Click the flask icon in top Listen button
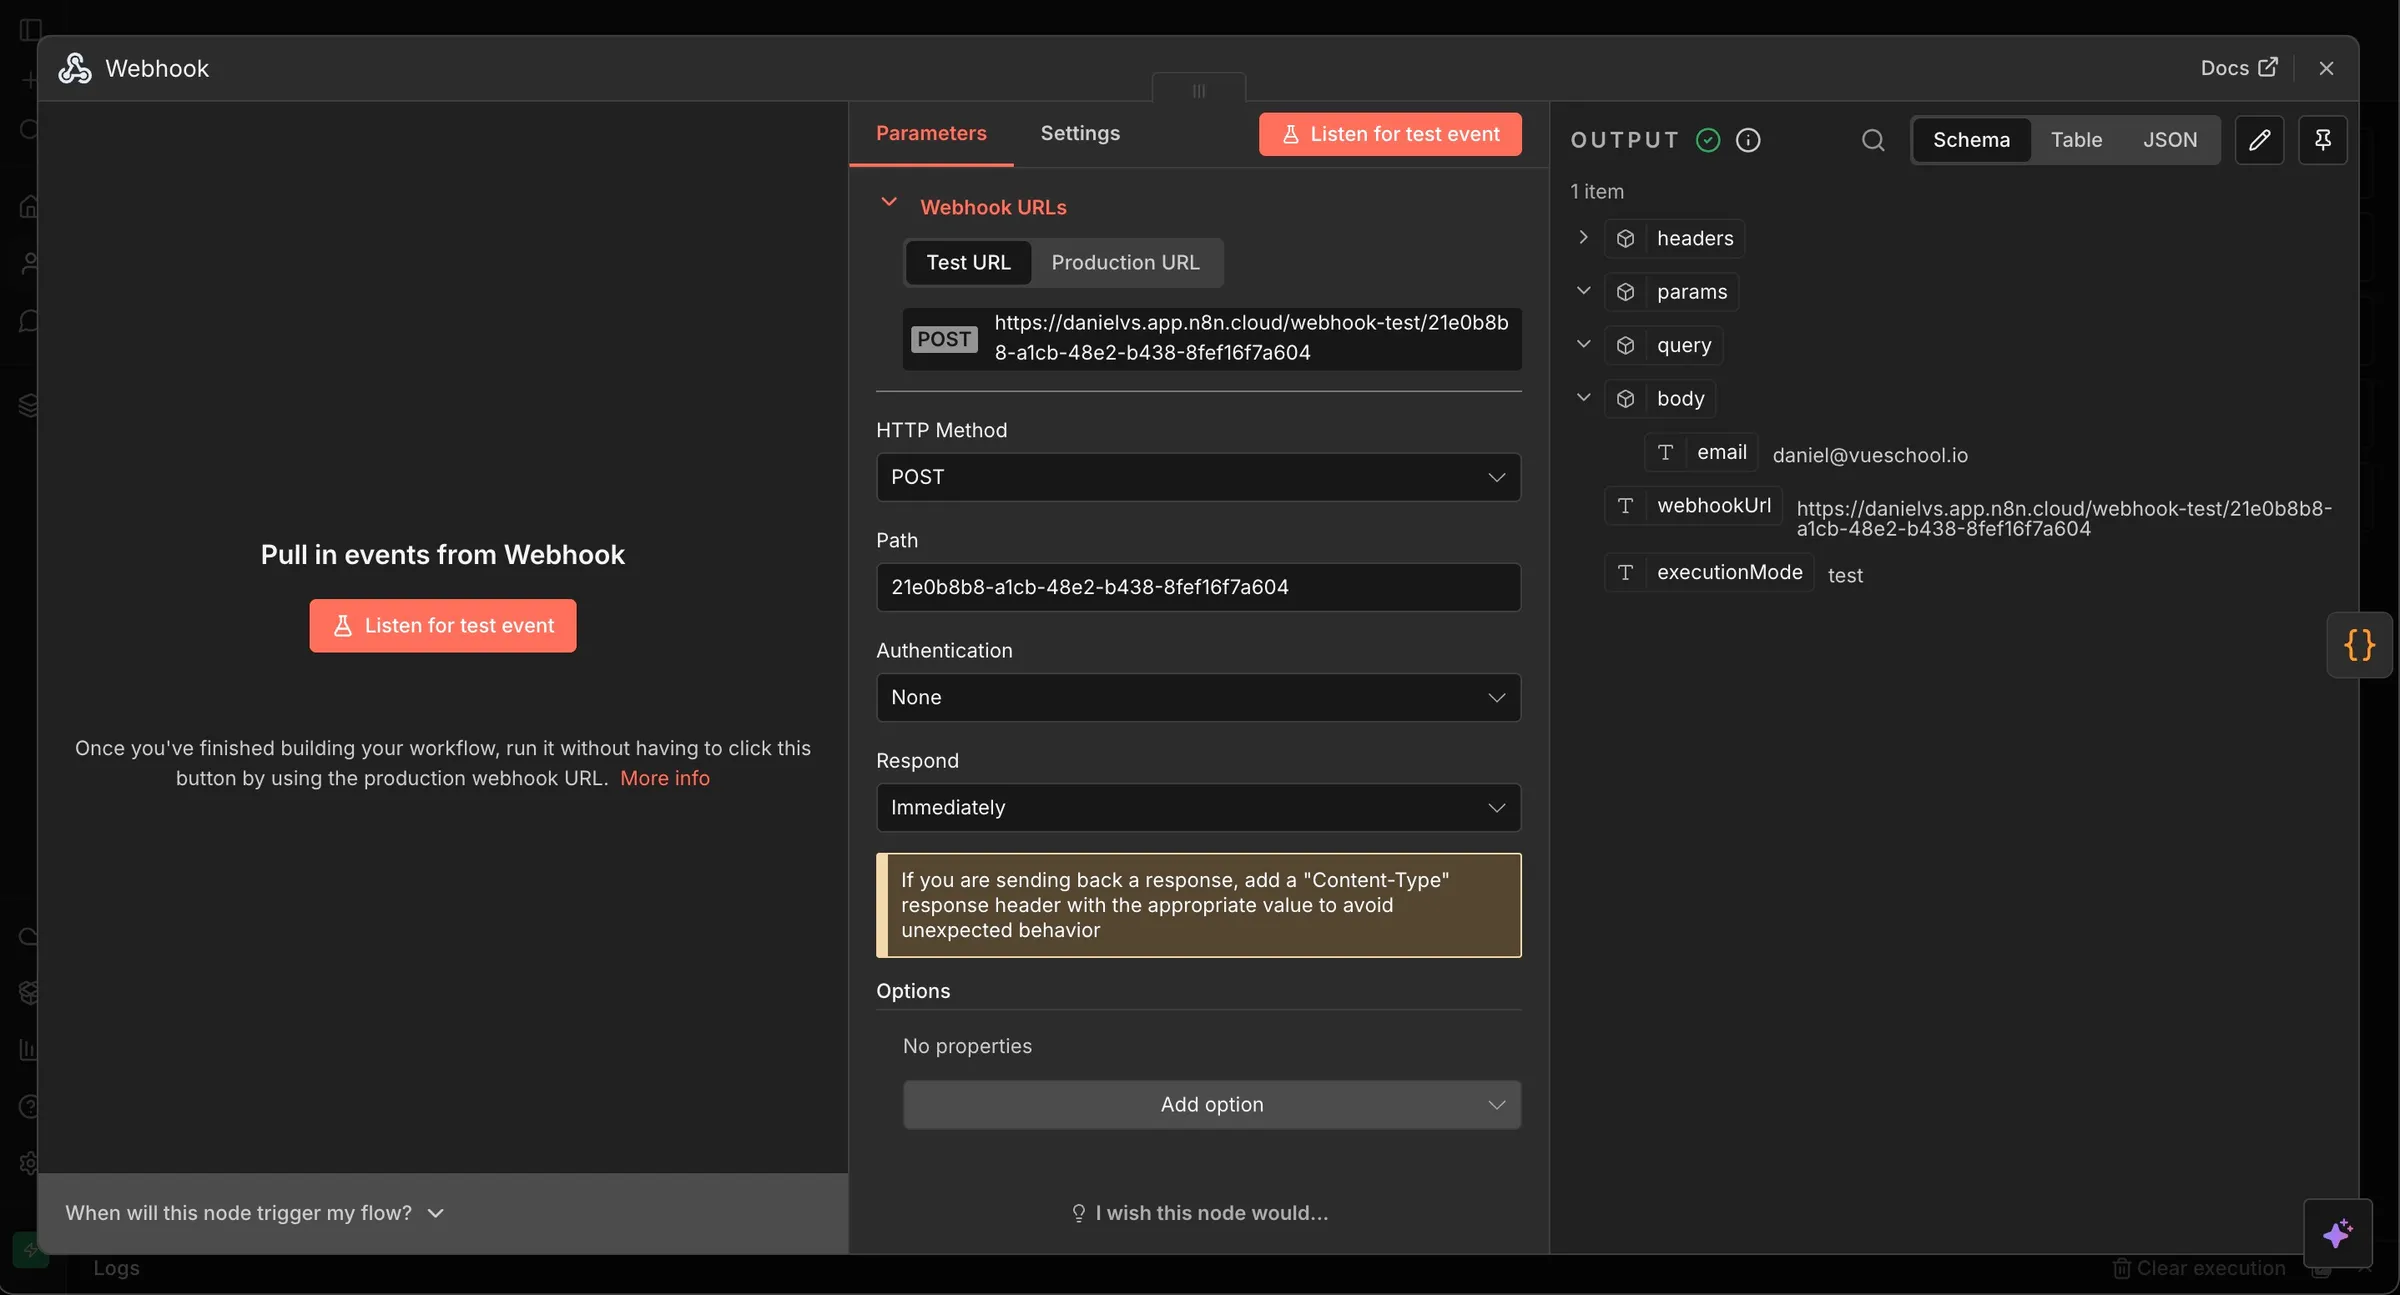 1290,134
